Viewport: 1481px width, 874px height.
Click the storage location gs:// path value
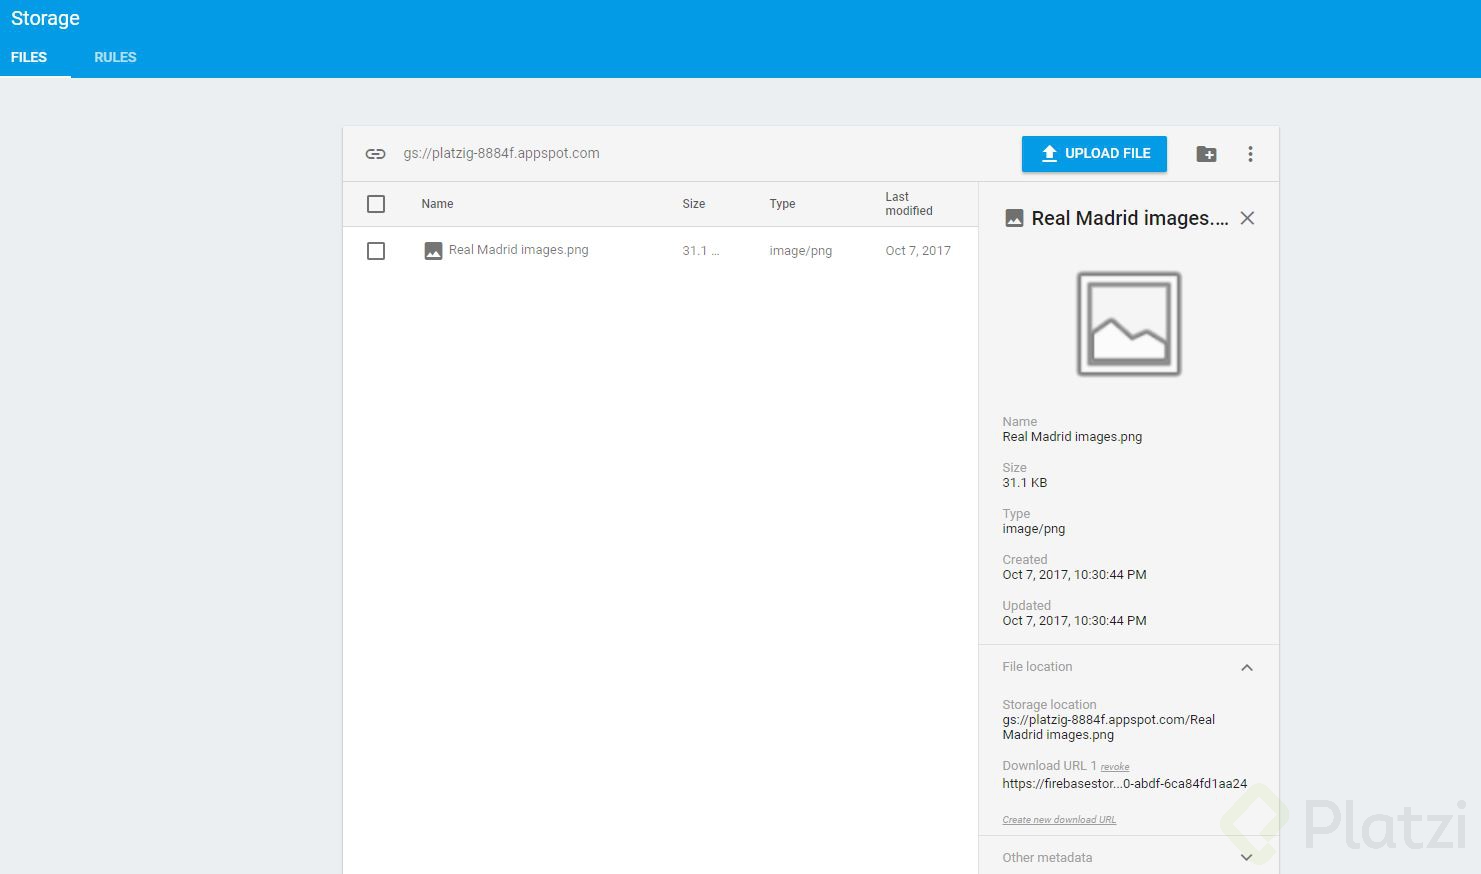(1109, 727)
